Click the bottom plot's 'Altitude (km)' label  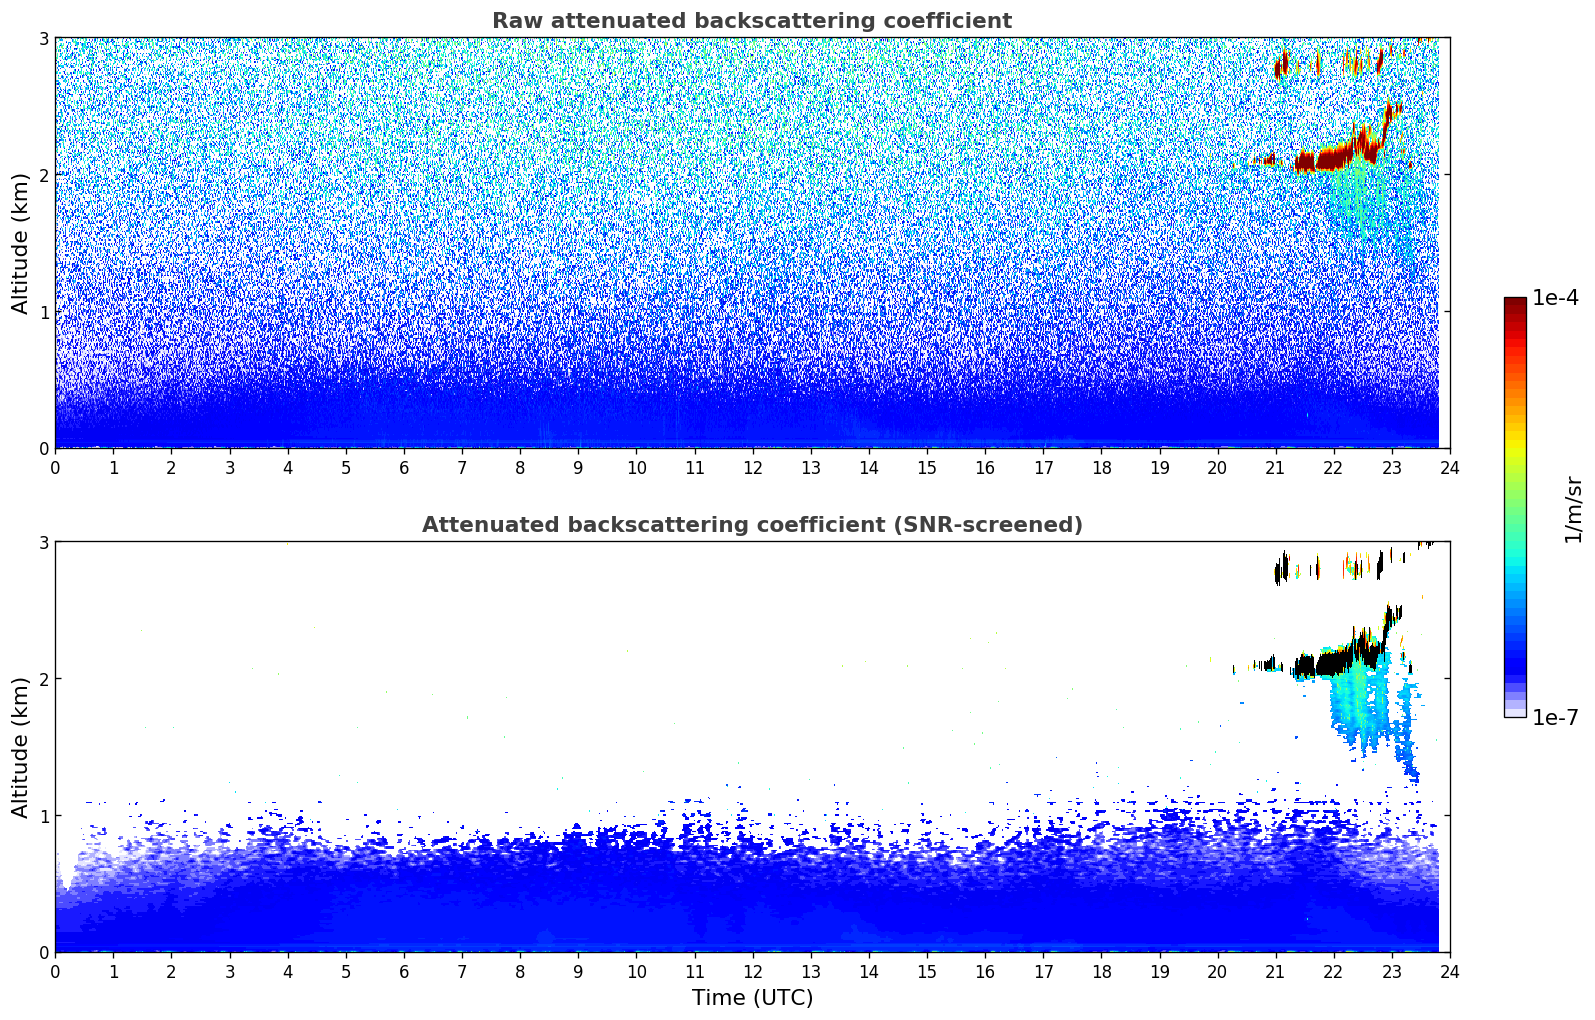(20, 747)
